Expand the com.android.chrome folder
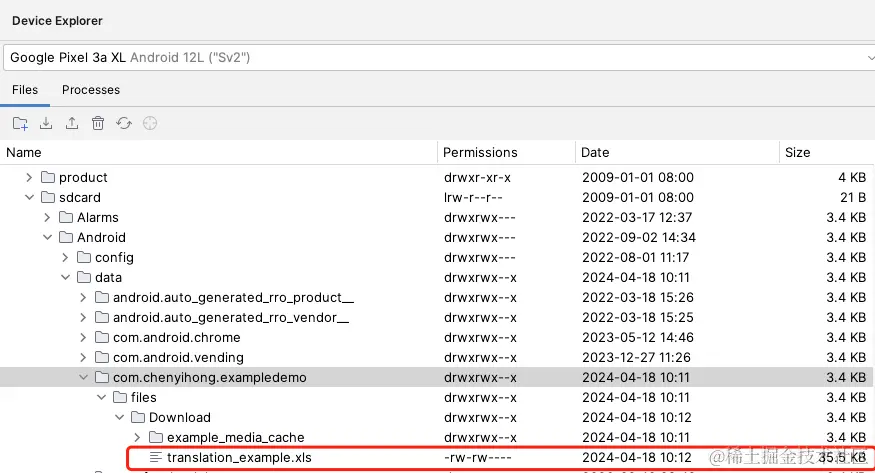Viewport: 875px width, 473px height. (83, 337)
